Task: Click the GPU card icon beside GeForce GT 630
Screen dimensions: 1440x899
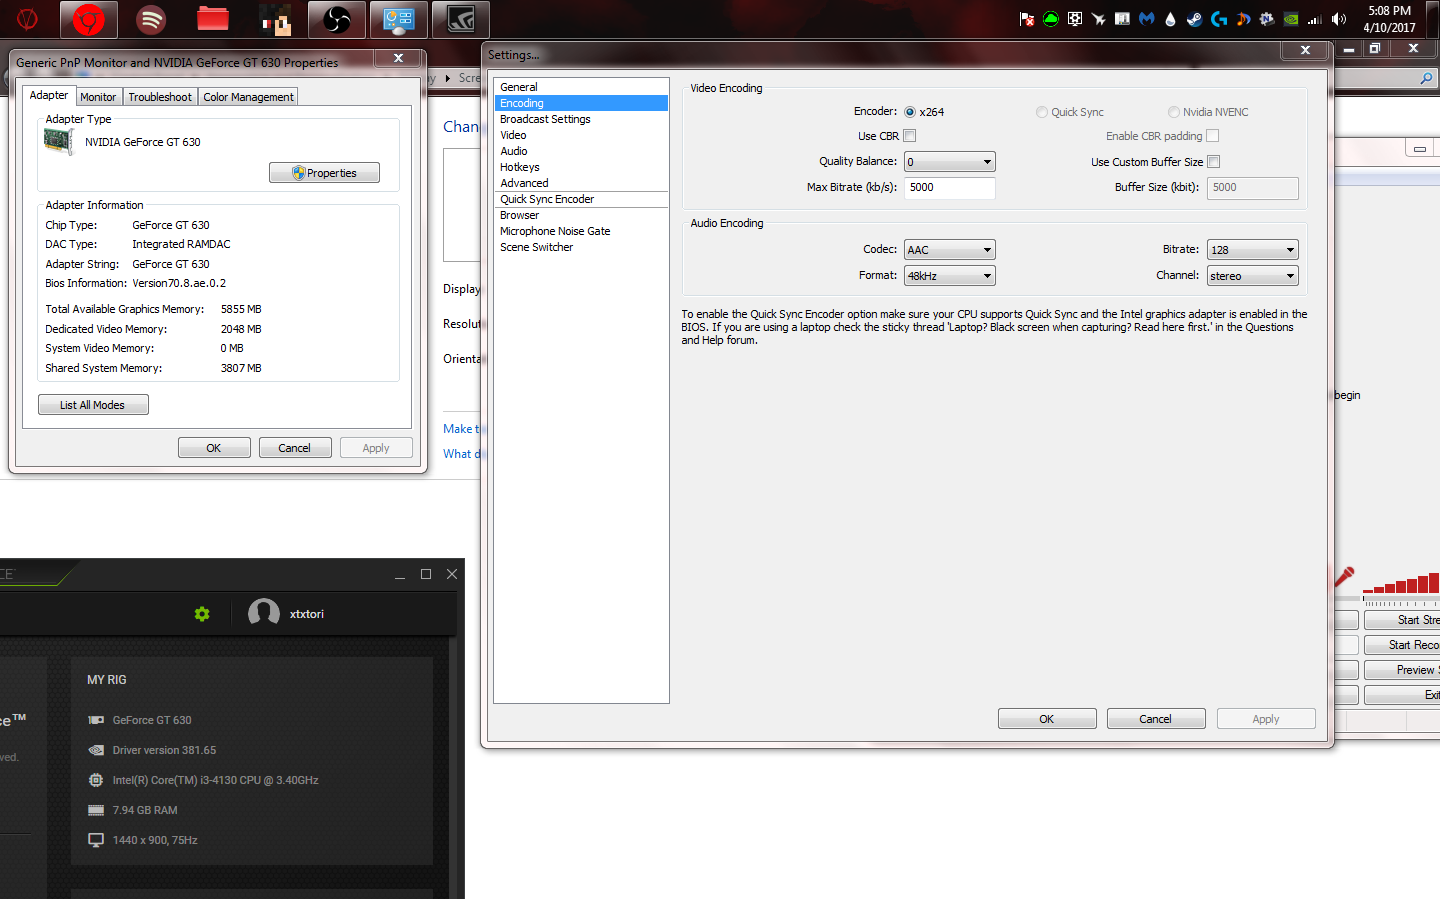Action: pyautogui.click(x=96, y=720)
